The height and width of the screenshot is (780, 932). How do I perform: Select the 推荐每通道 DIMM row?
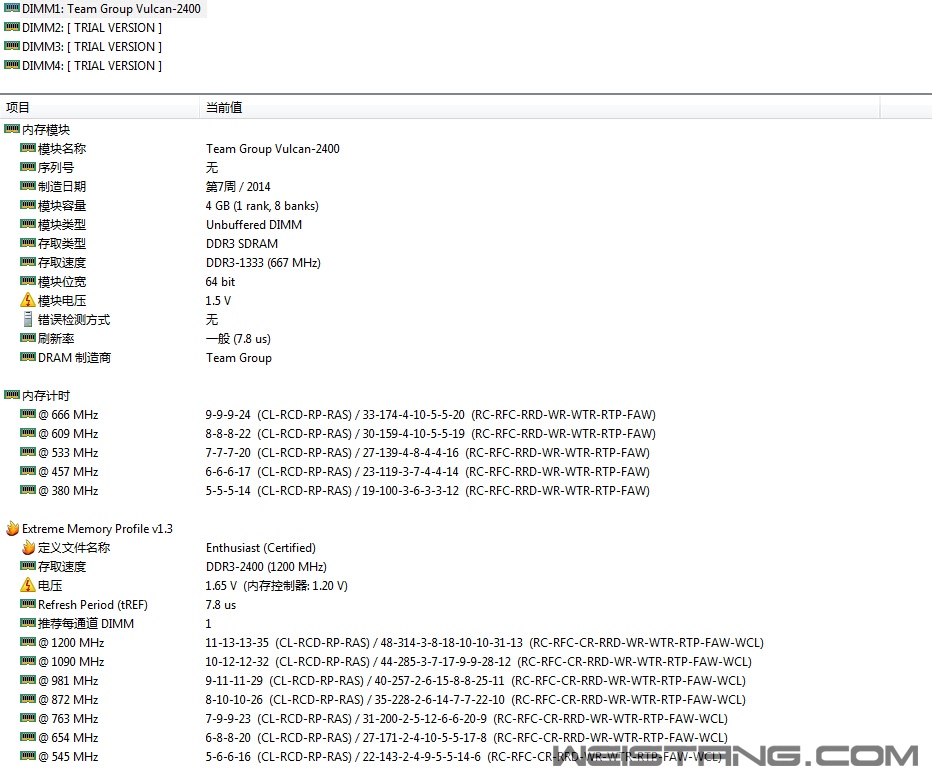click(86, 624)
